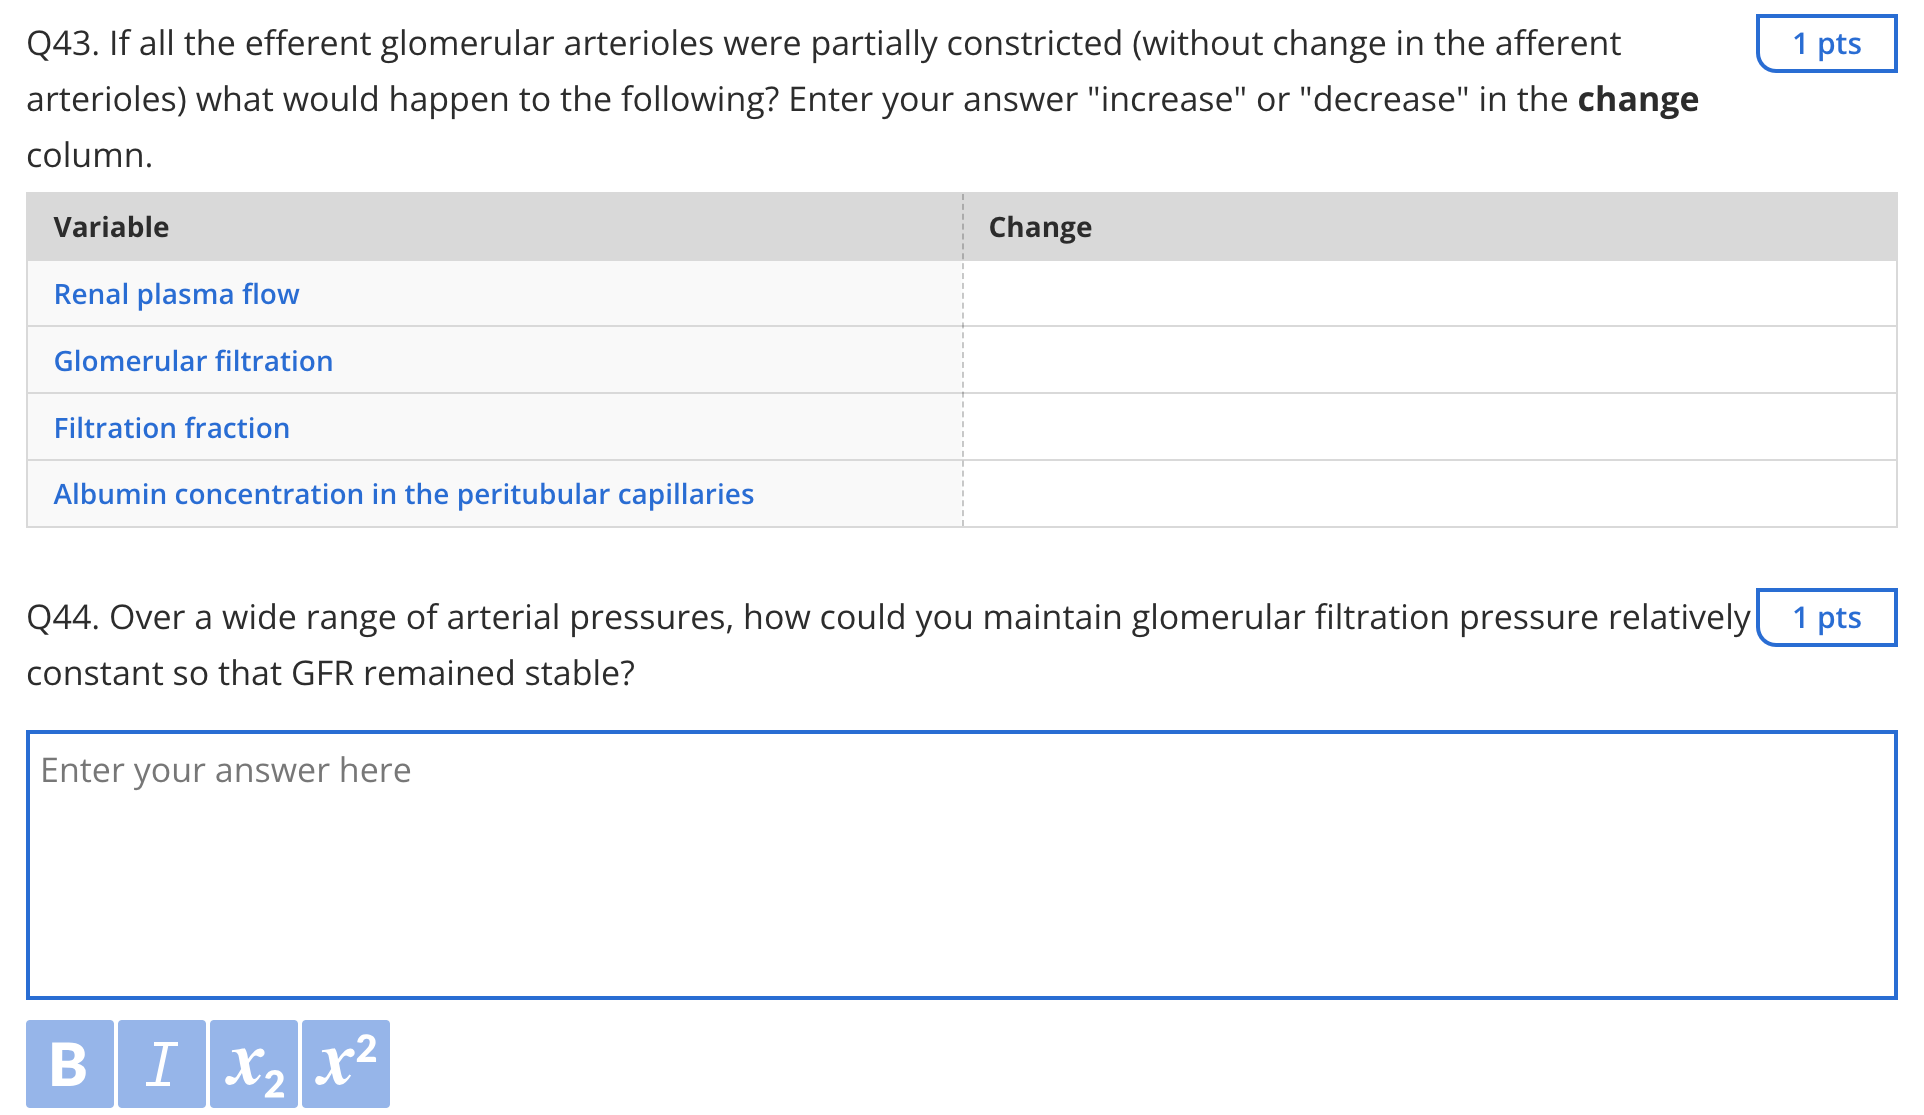Open the Glomerular filtration link
1924x1115 pixels.
click(x=193, y=361)
